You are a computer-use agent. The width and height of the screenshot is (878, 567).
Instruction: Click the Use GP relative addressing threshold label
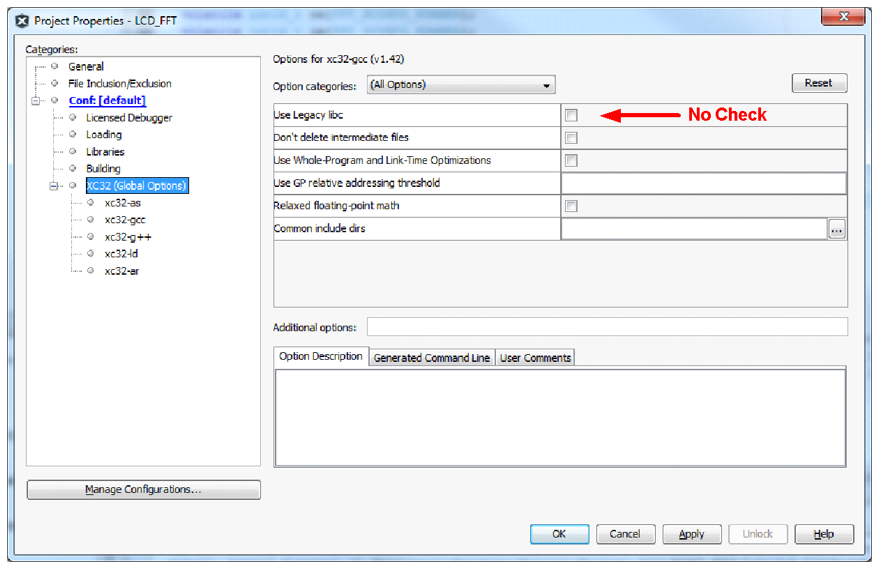357,183
